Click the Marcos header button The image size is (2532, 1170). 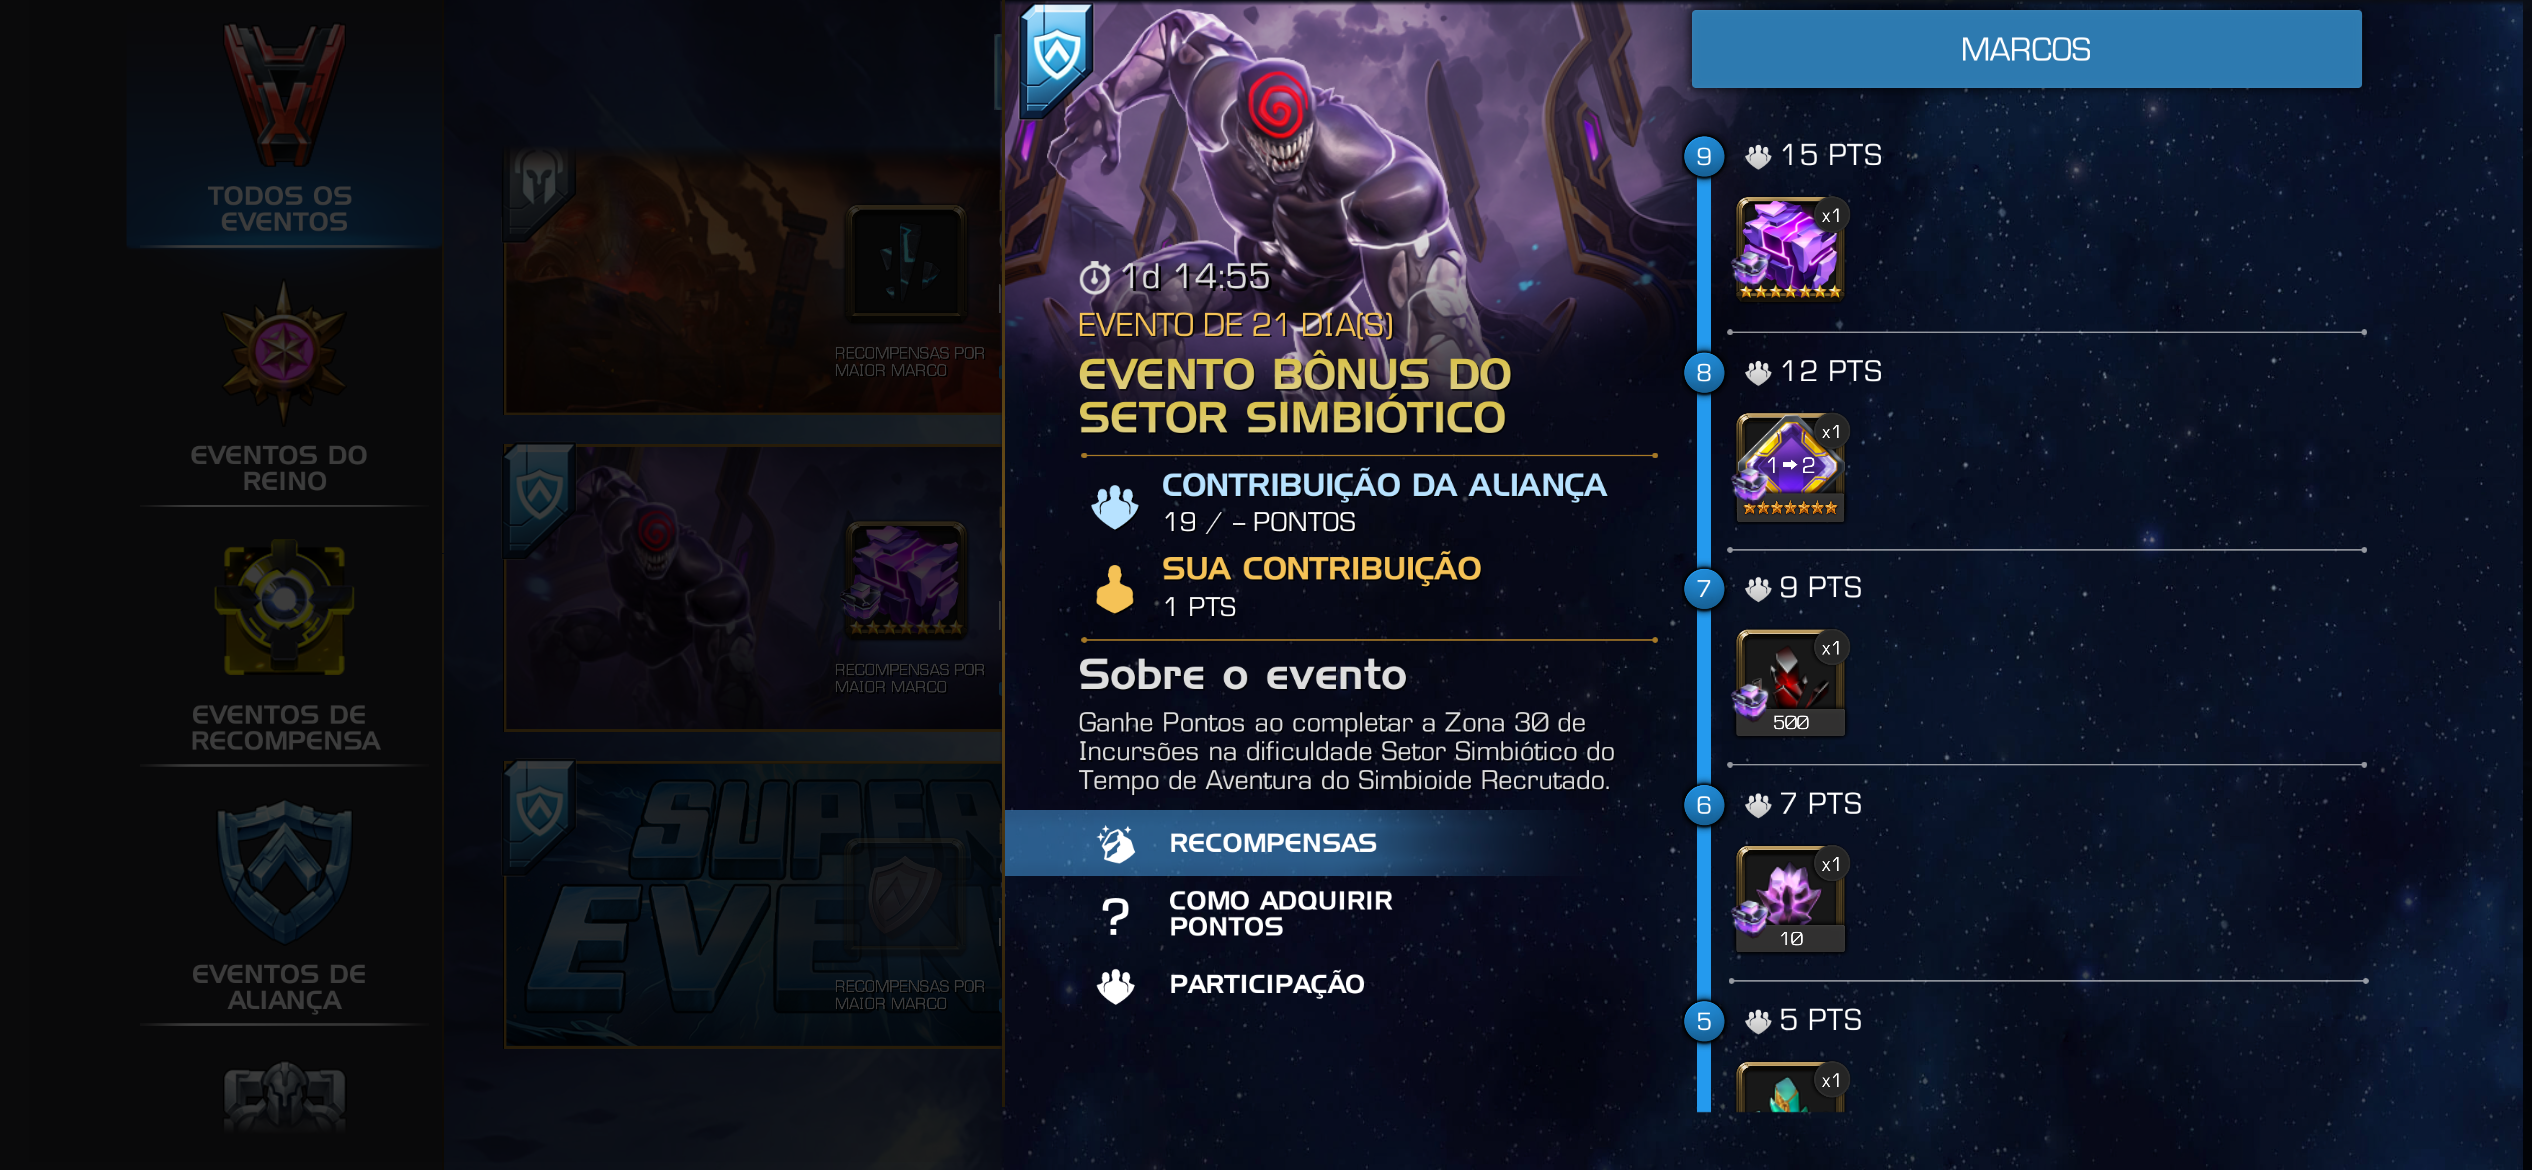click(2026, 49)
